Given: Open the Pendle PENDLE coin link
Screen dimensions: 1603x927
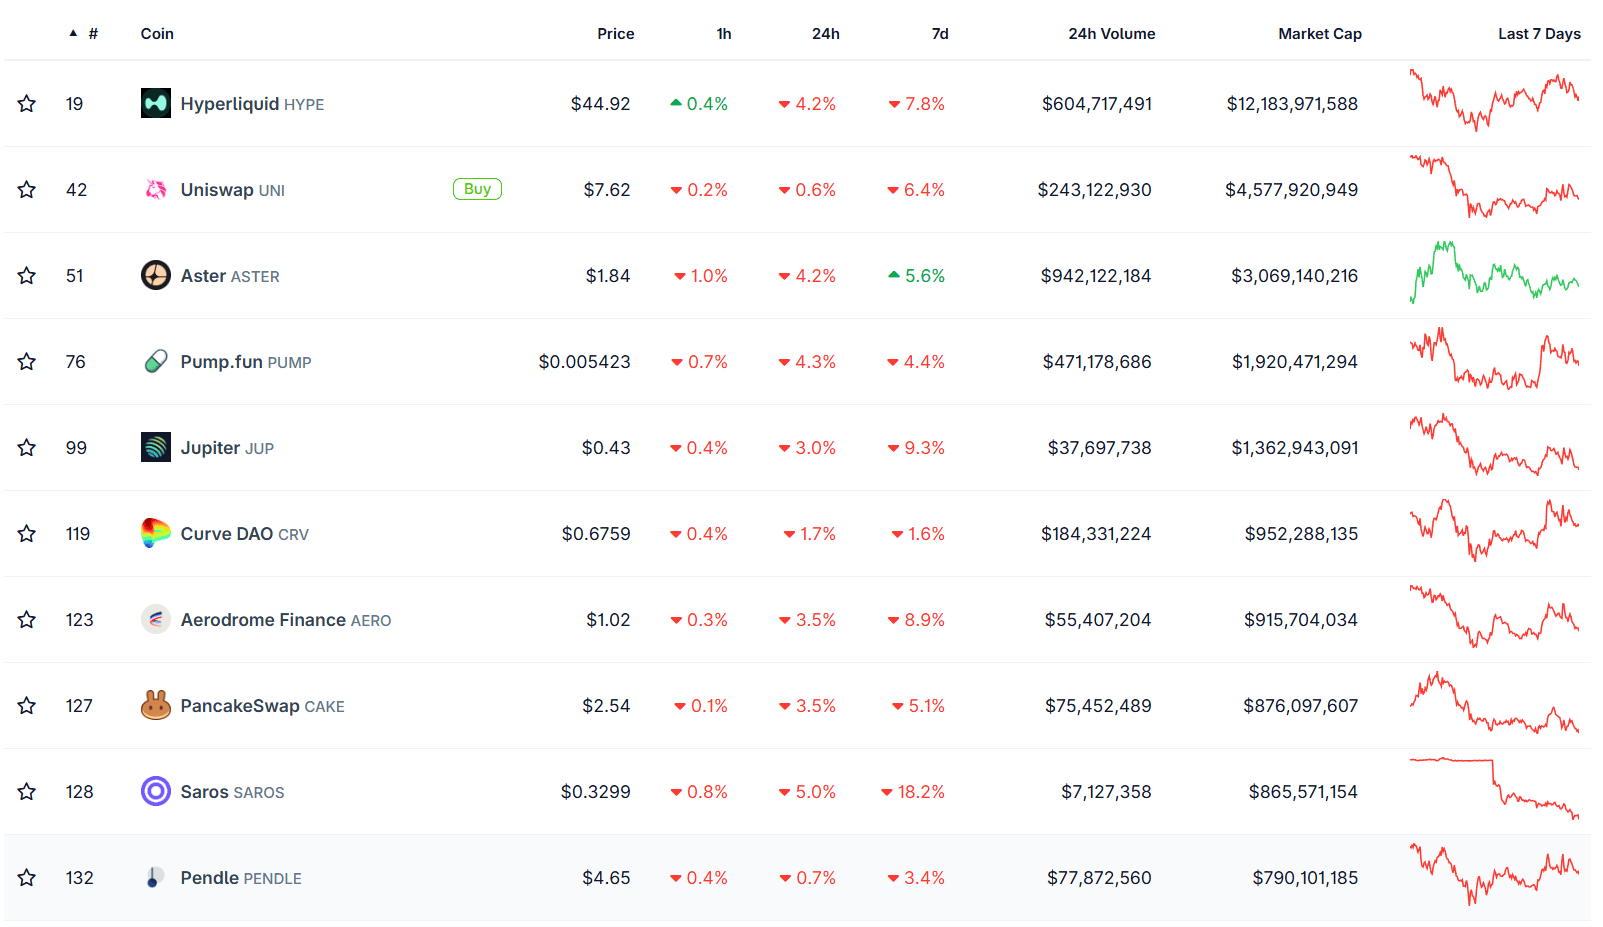Looking at the screenshot, I should click(x=240, y=878).
